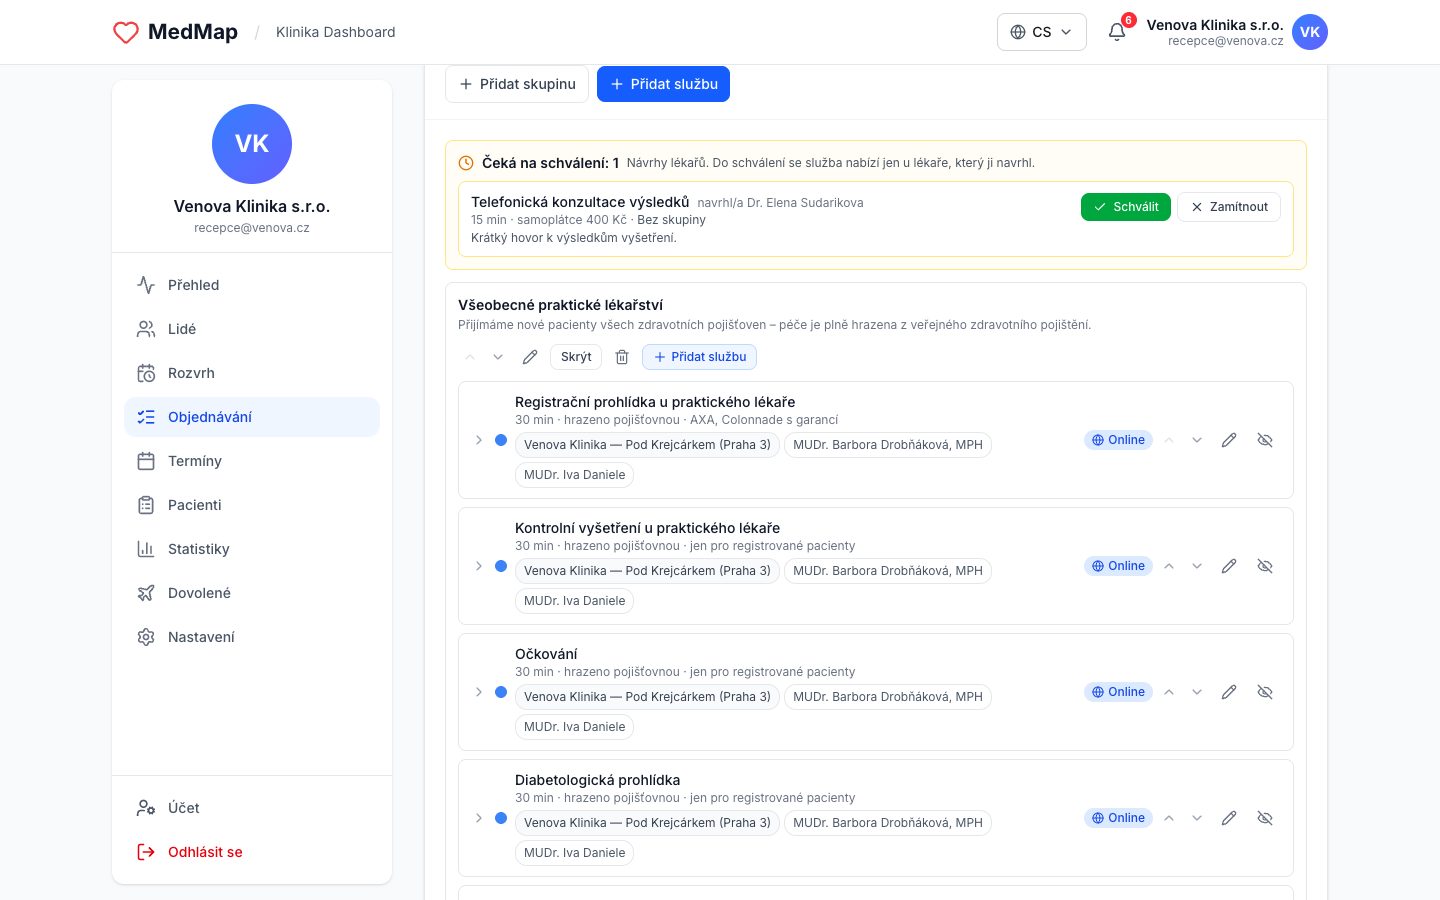Open Statistiky in the sidebar
The image size is (1440, 900).
coord(252,549)
